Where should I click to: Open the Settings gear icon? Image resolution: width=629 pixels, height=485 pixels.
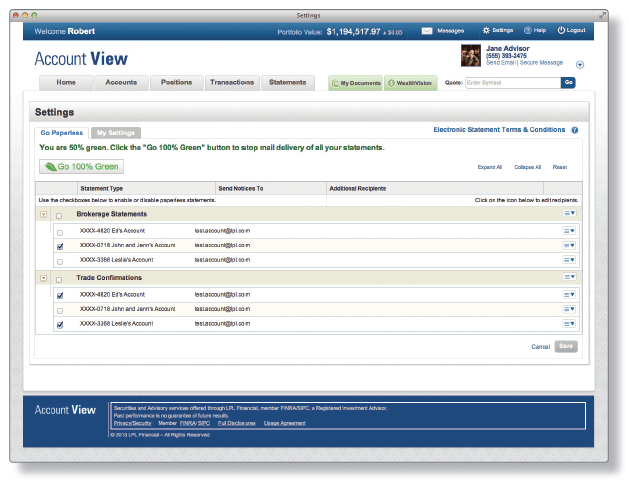[x=486, y=30]
